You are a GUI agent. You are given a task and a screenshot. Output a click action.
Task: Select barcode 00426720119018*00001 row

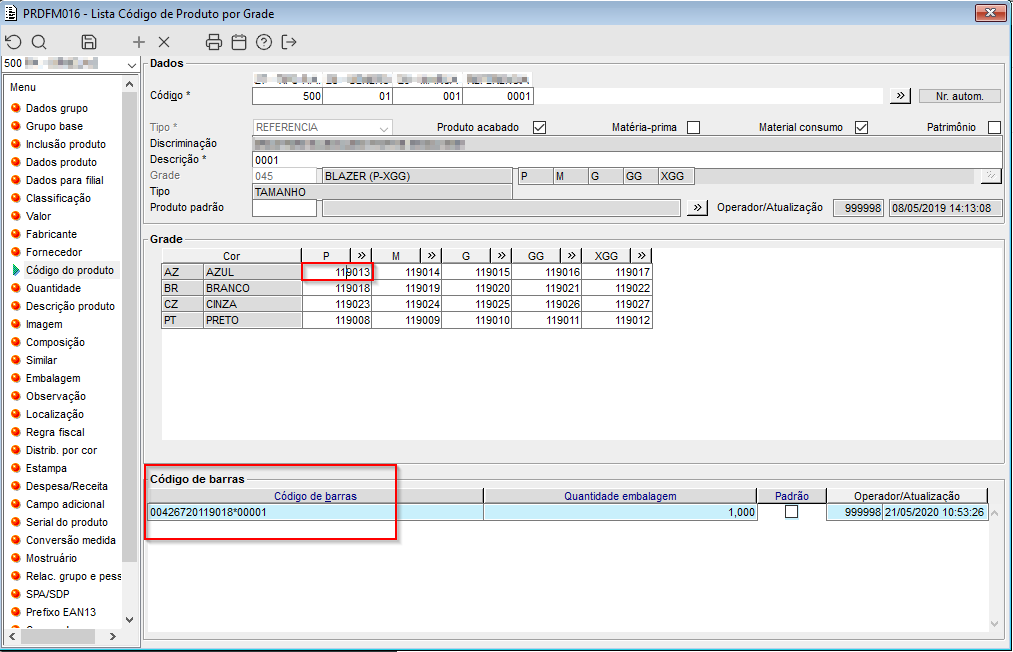(315, 512)
